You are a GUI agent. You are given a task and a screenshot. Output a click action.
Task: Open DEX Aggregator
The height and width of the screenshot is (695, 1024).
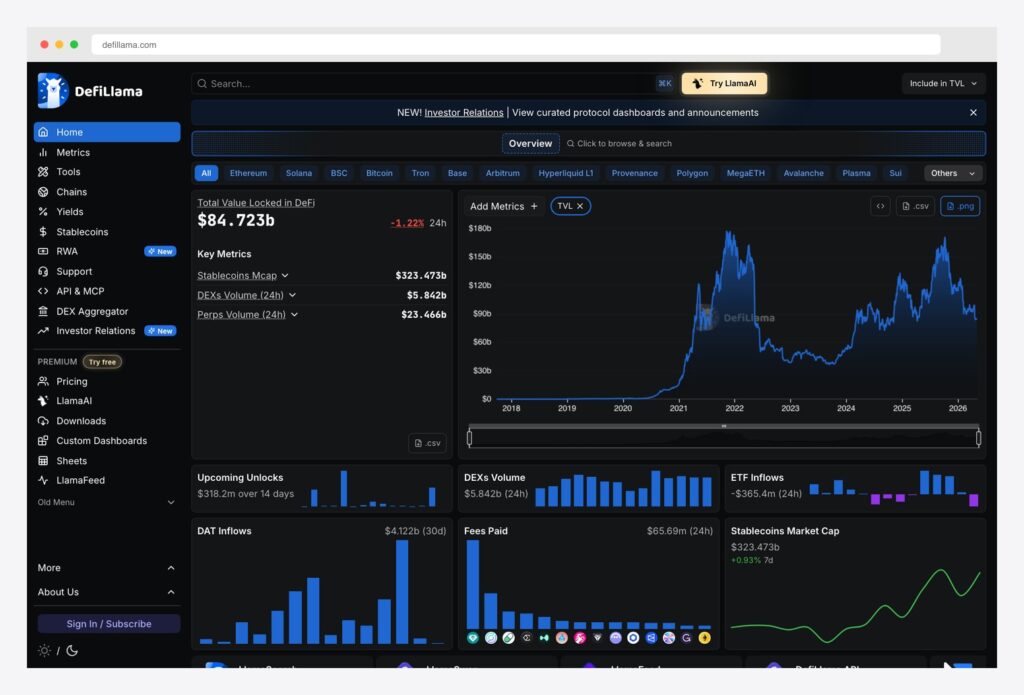[106, 311]
